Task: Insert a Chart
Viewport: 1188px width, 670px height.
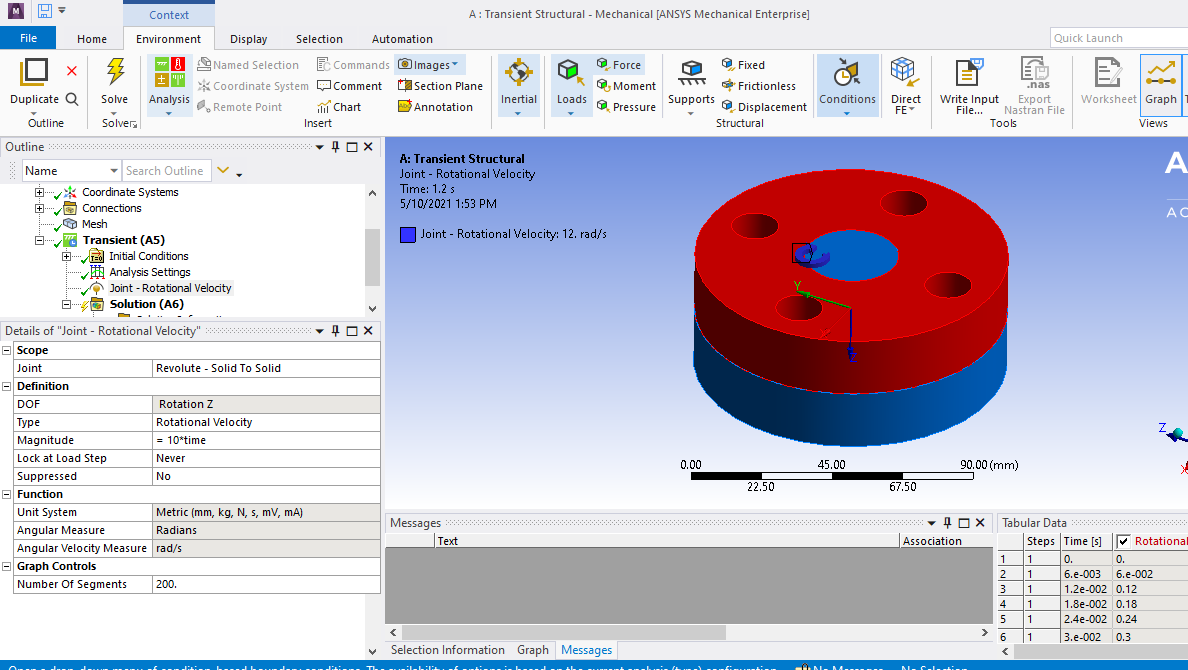Action: coord(339,107)
